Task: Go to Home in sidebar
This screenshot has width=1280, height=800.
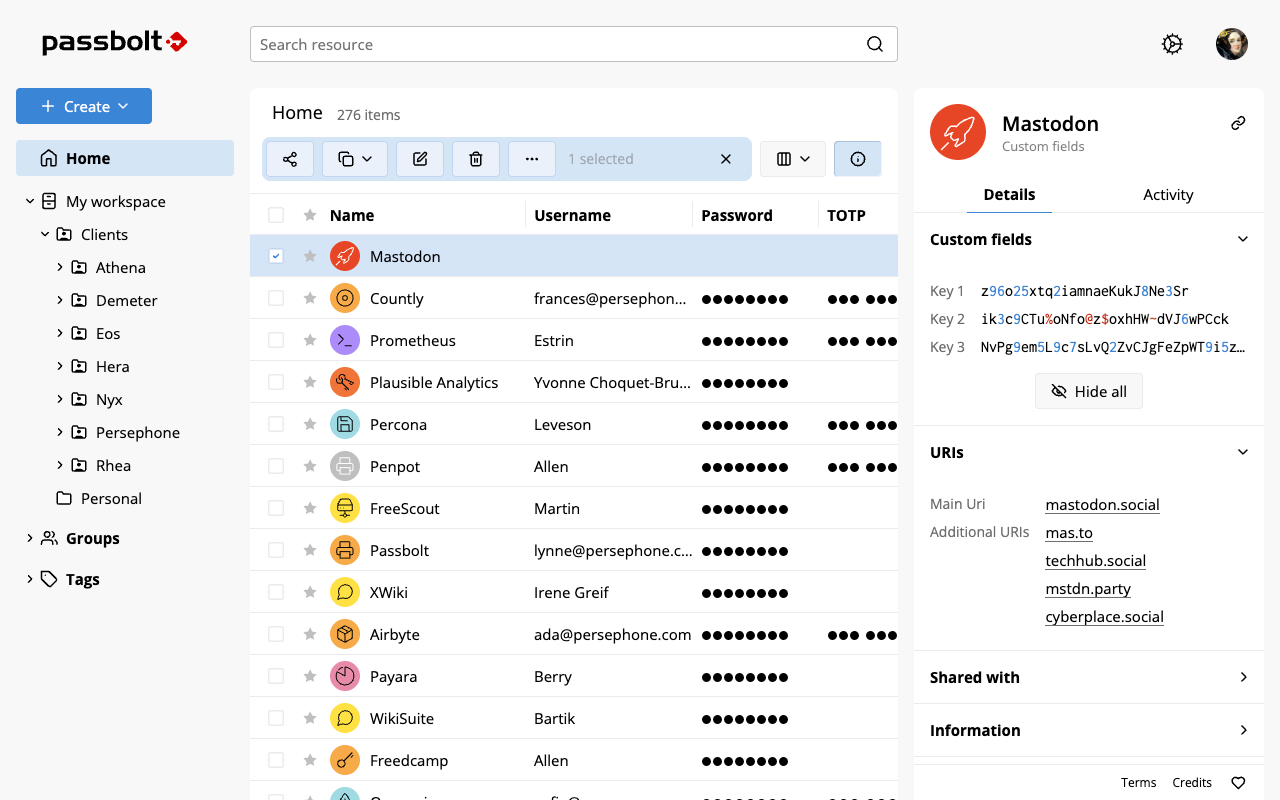Action: (x=125, y=158)
